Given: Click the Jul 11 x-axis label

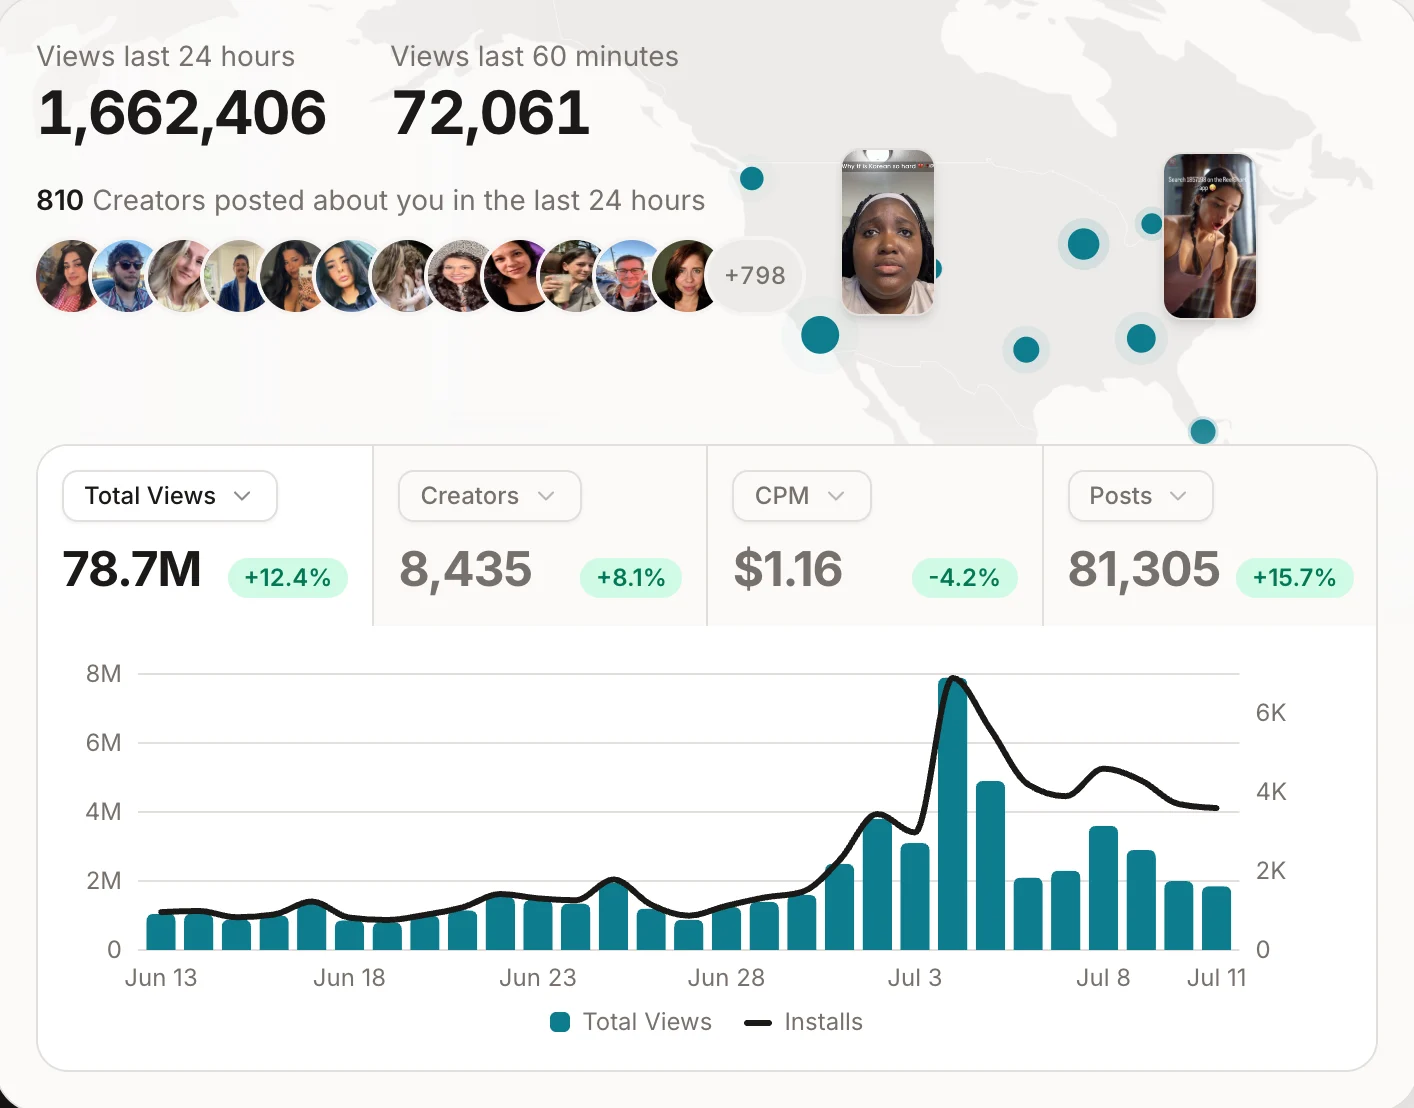Looking at the screenshot, I should click(1217, 978).
